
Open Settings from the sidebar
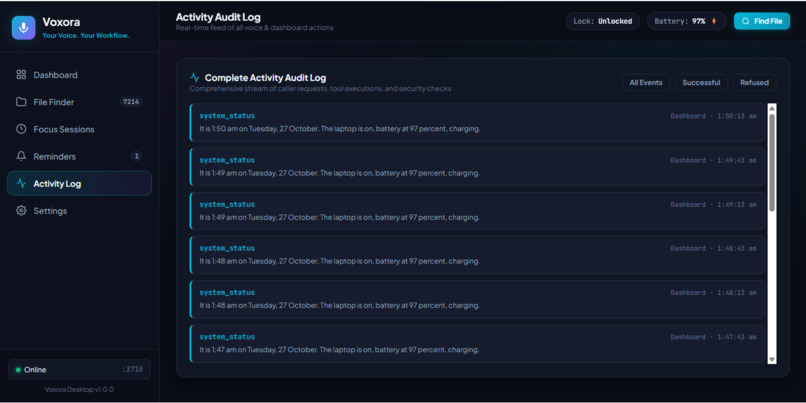click(79, 211)
